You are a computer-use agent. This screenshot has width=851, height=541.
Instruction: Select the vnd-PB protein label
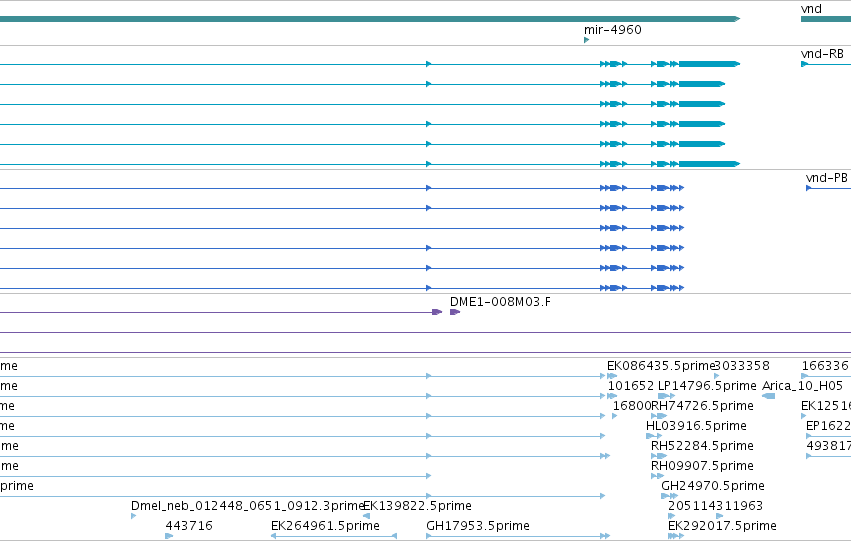coord(827,178)
